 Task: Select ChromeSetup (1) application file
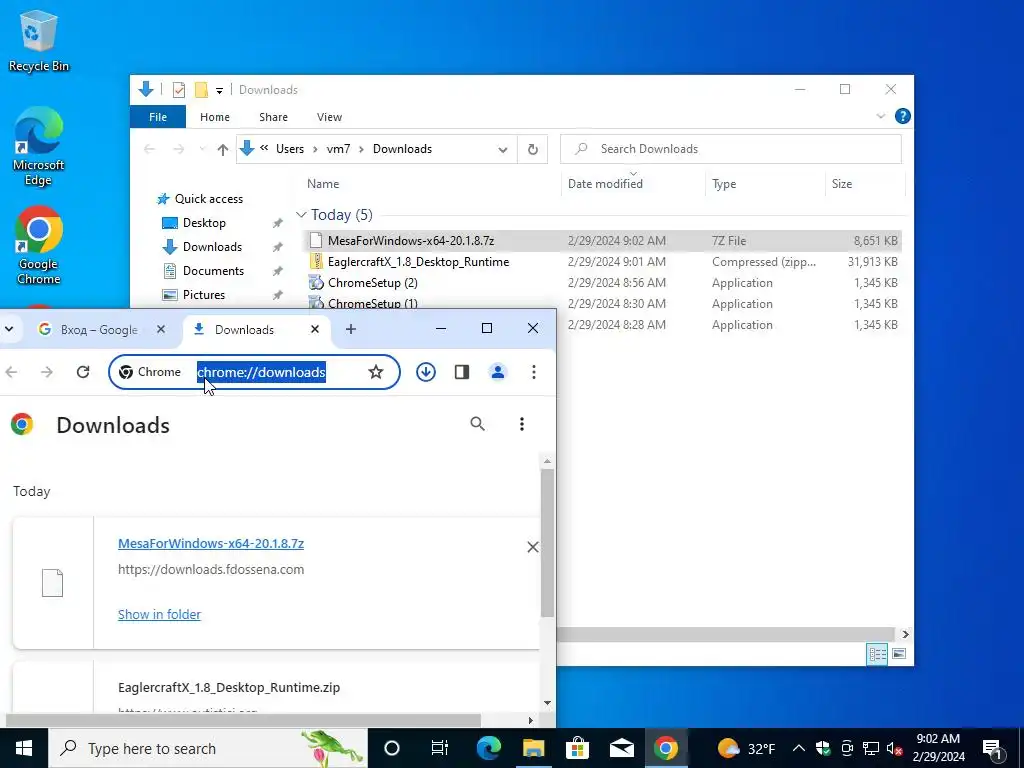coord(372,303)
